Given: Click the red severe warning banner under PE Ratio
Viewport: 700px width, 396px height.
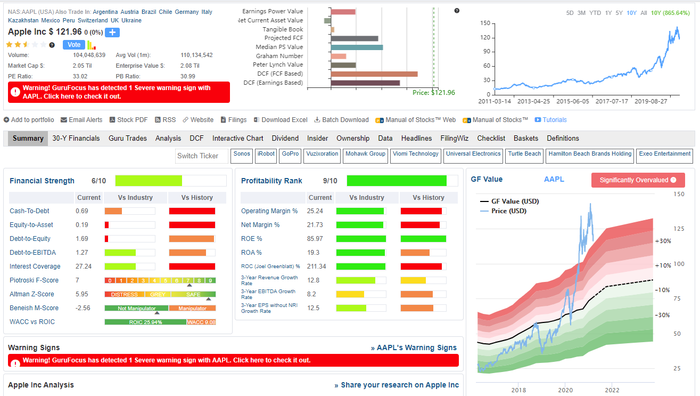Looking at the screenshot, I should click(x=119, y=92).
